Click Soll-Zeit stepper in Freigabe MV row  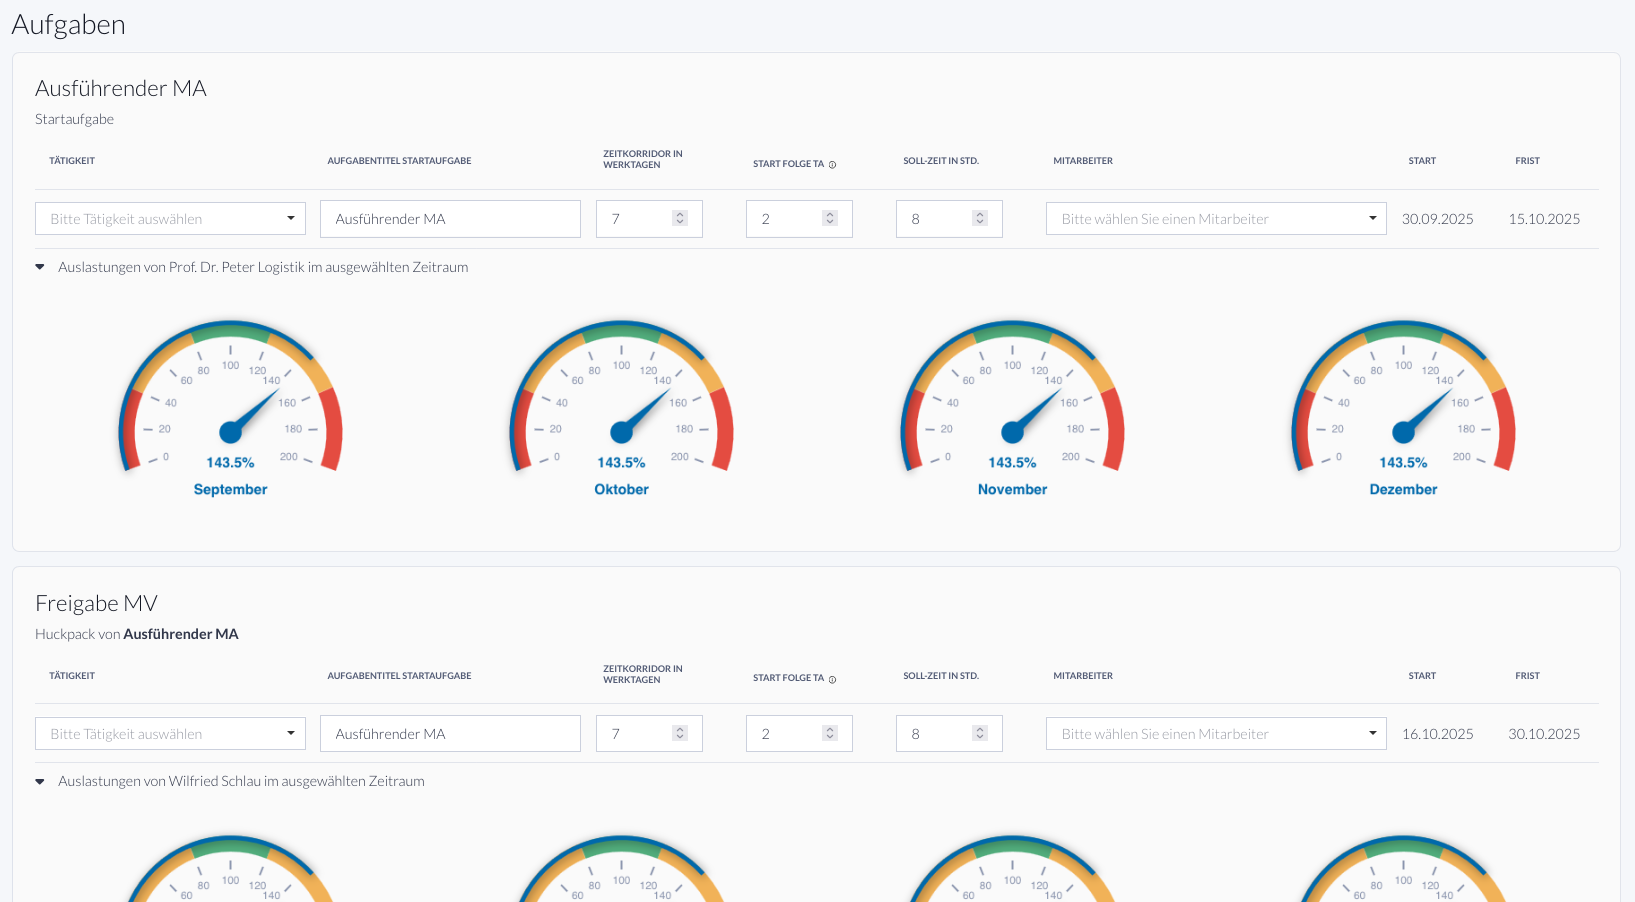(980, 734)
